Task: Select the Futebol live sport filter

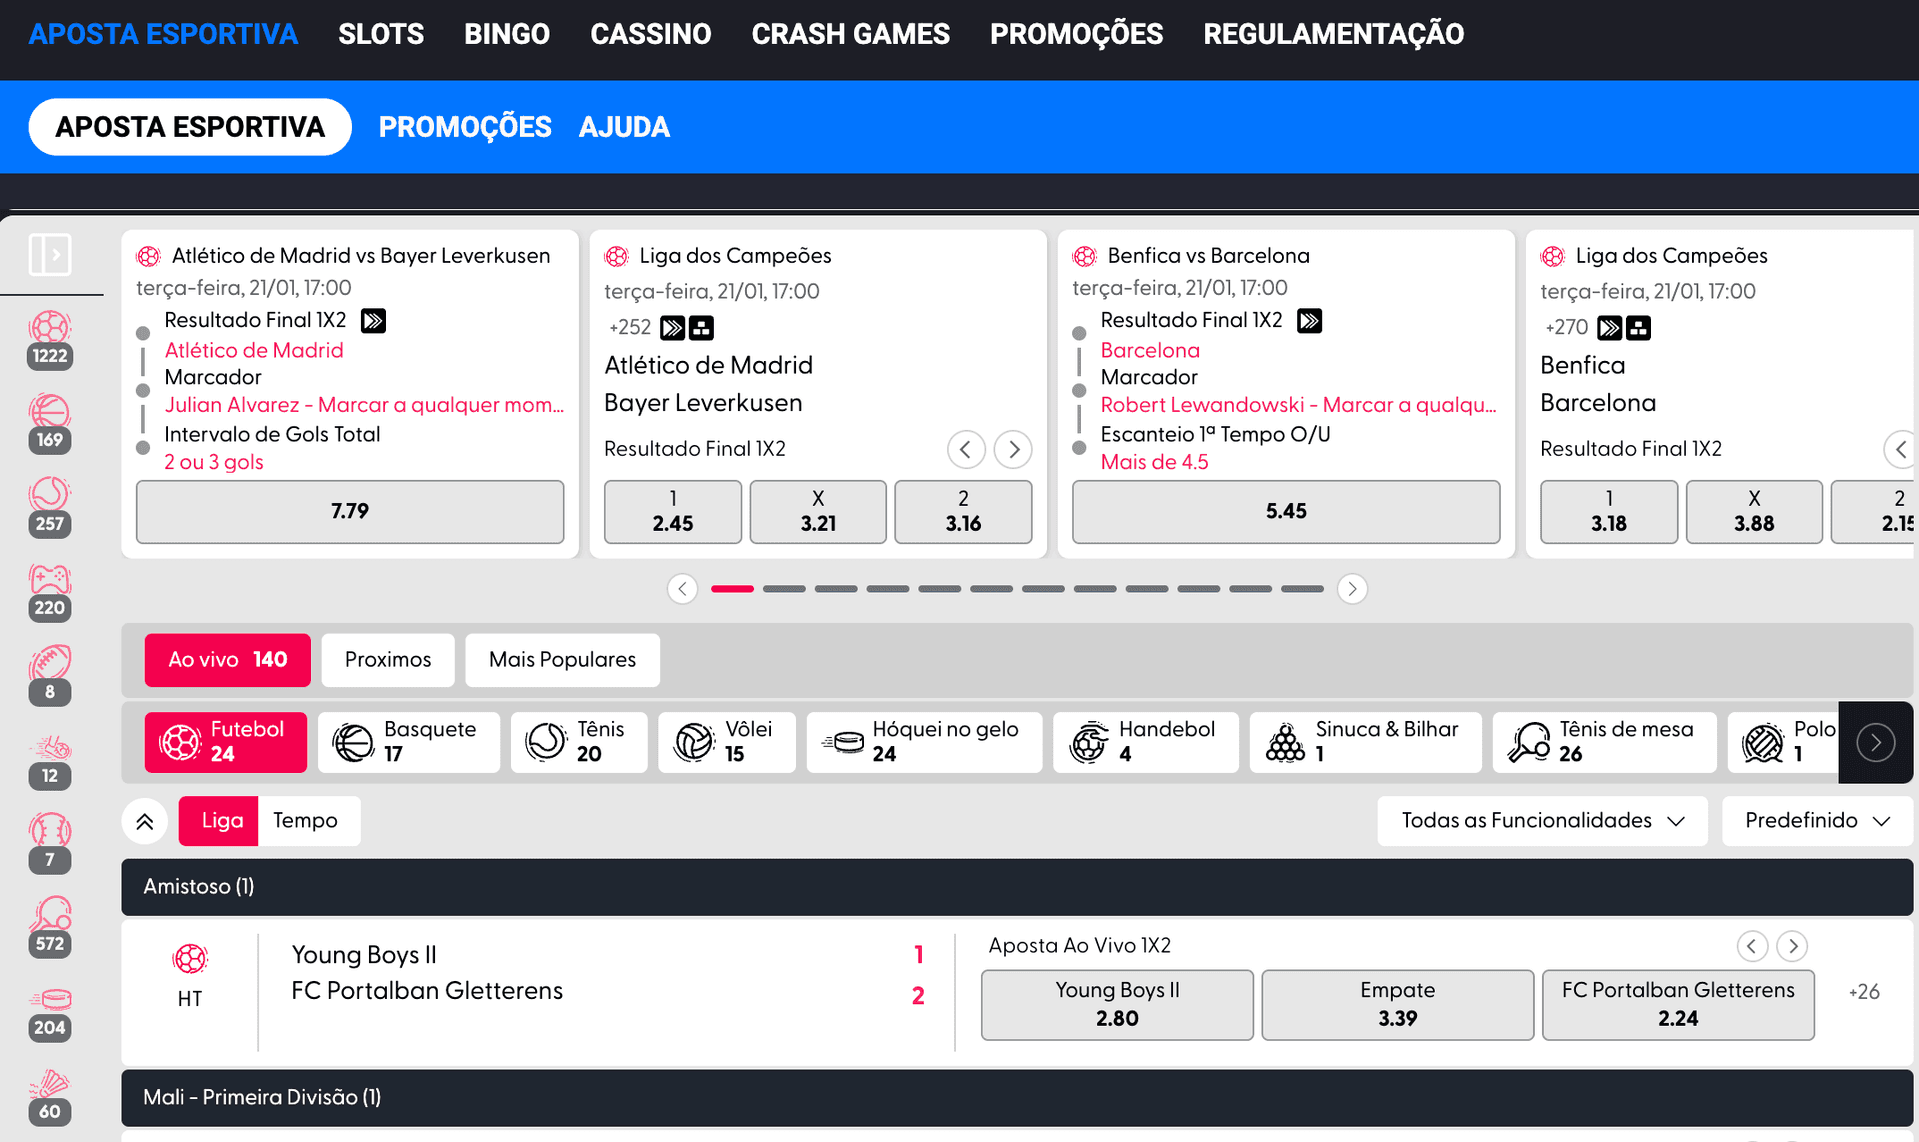Action: pos(226,742)
